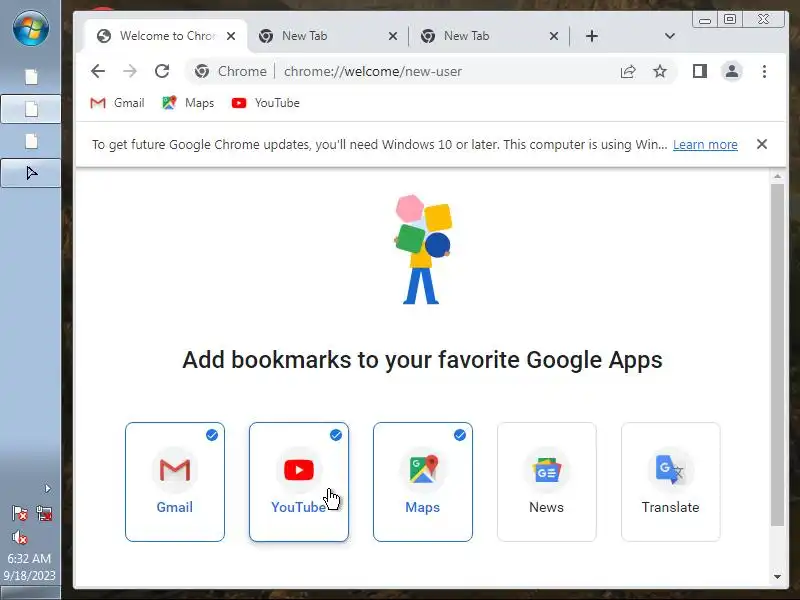Reload the welcome page
The width and height of the screenshot is (800, 600).
[162, 71]
